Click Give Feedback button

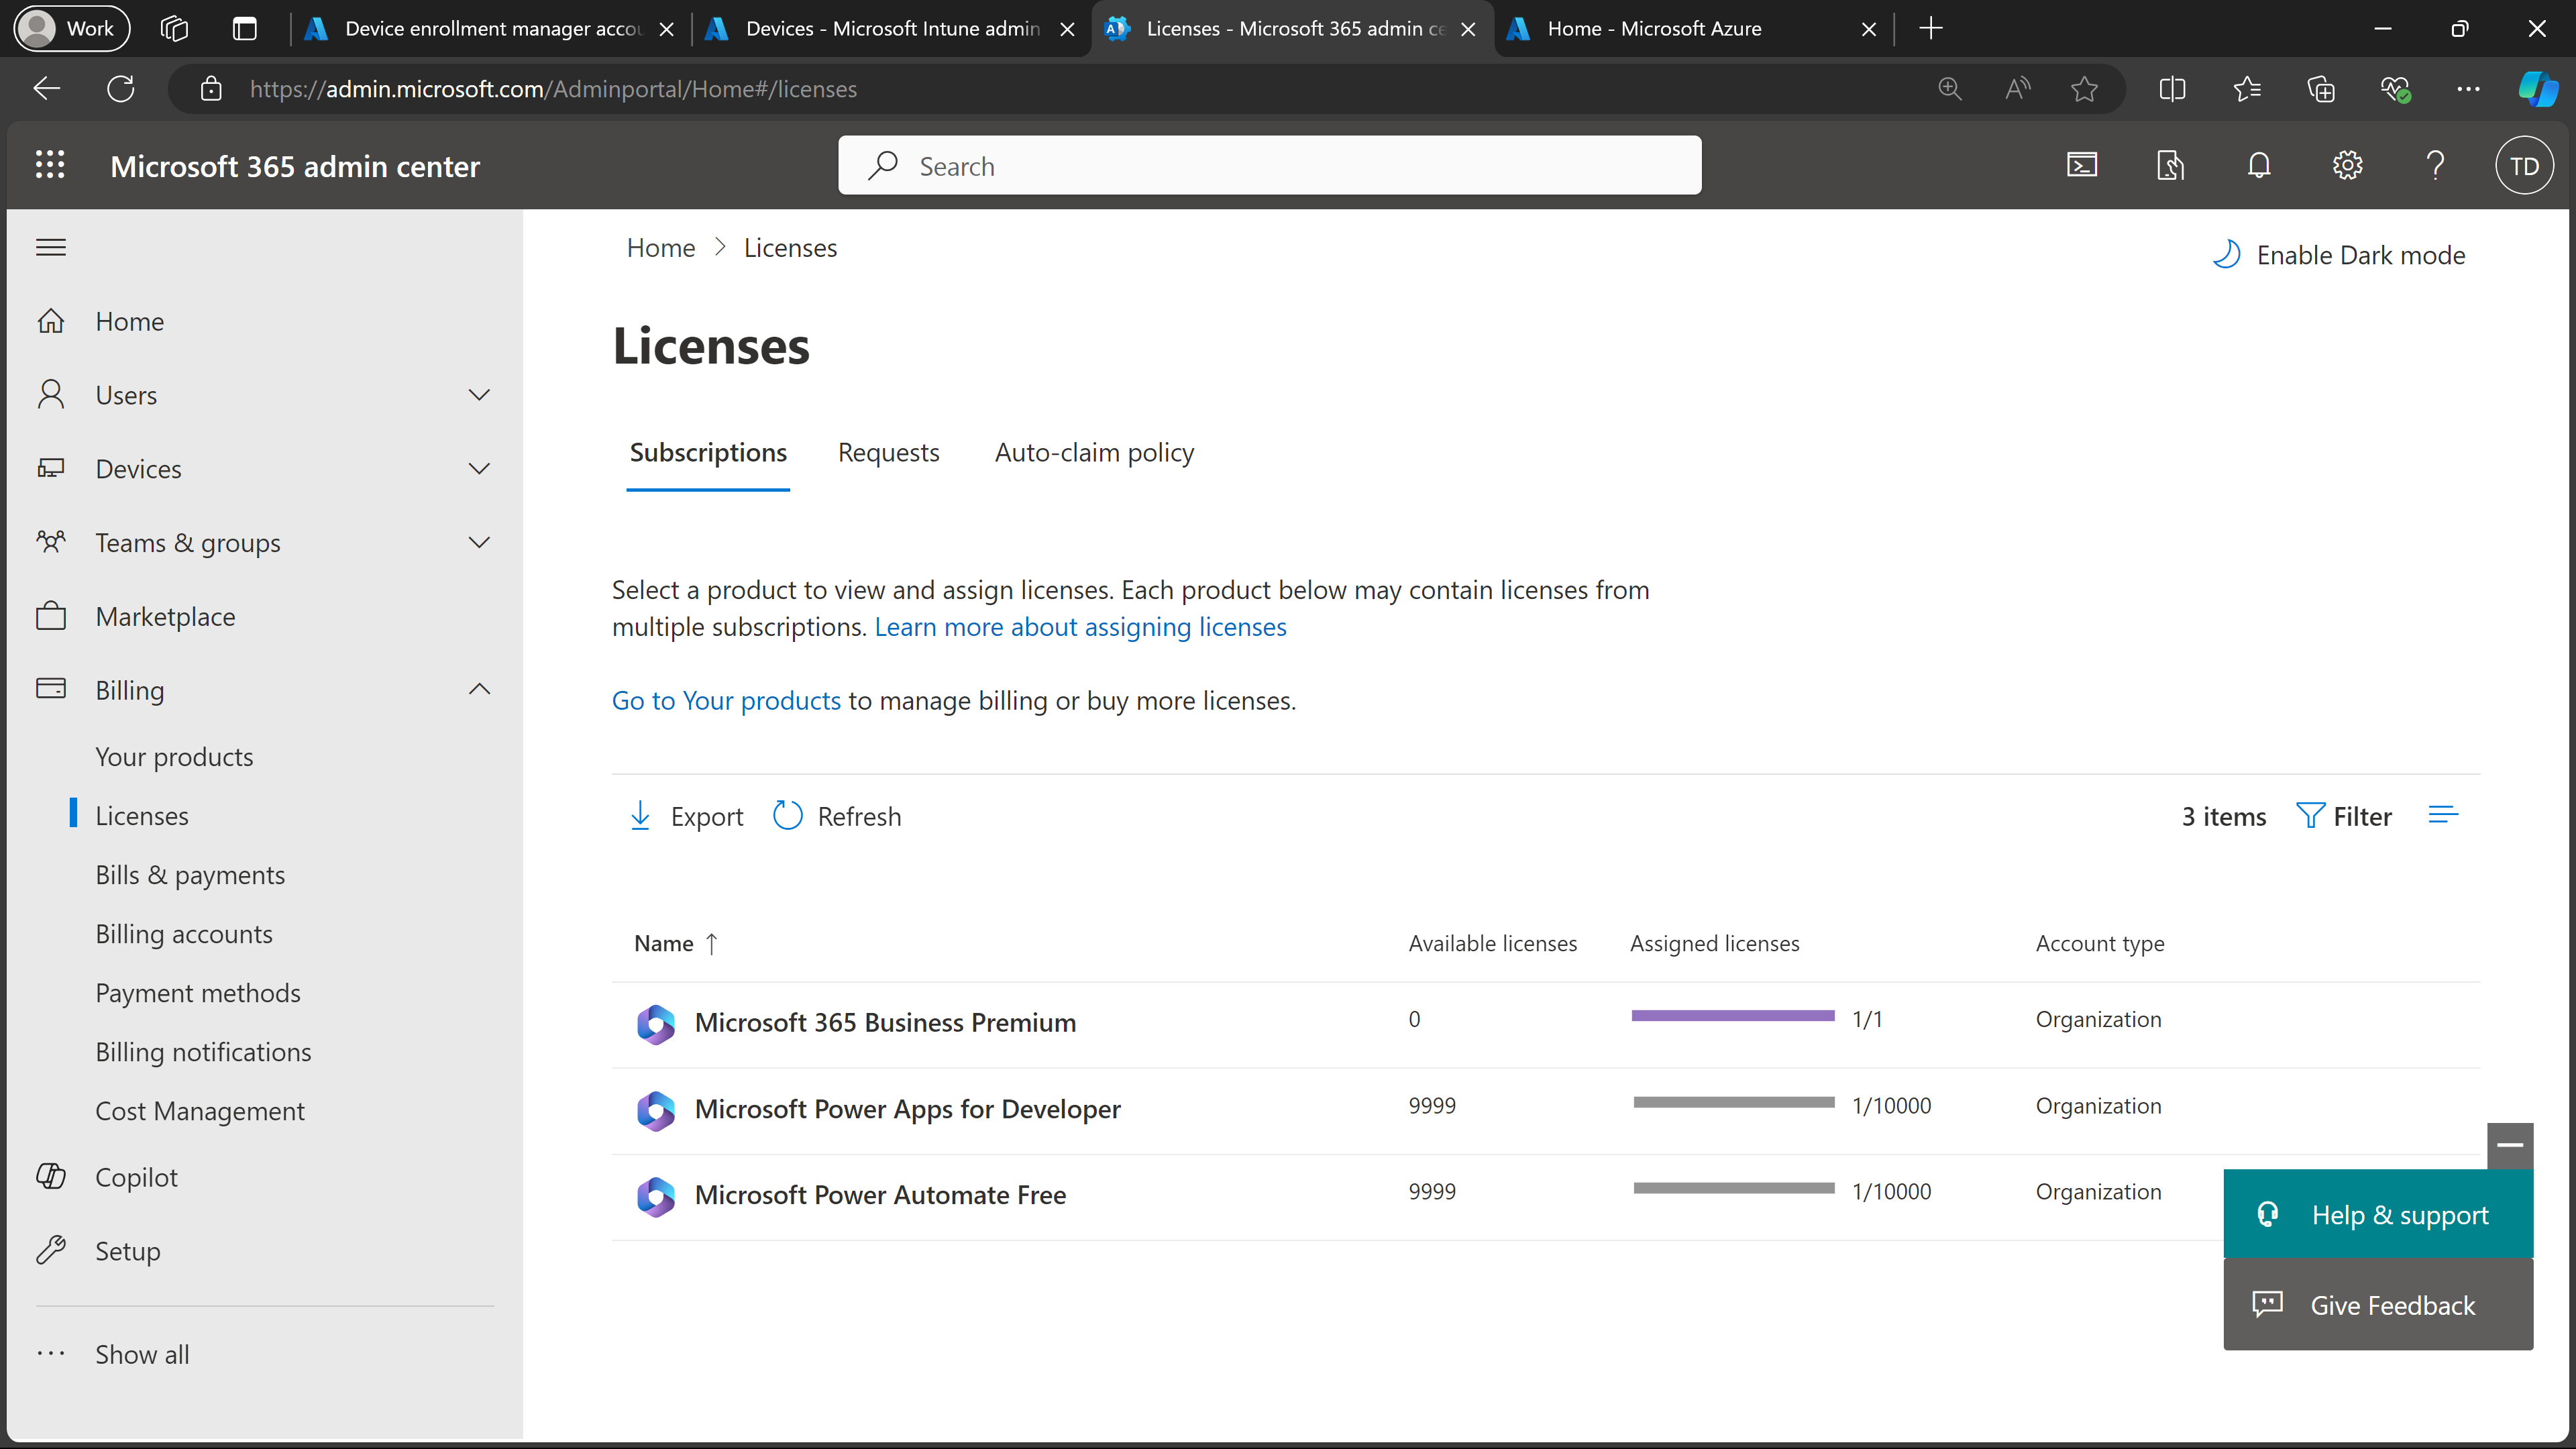2378,1305
